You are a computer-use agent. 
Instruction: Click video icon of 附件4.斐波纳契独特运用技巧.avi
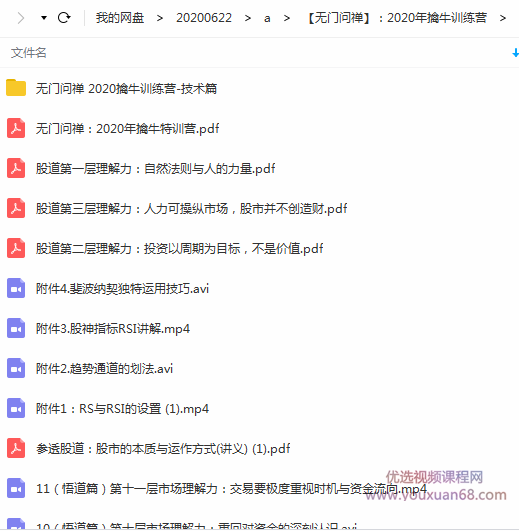pos(16,288)
